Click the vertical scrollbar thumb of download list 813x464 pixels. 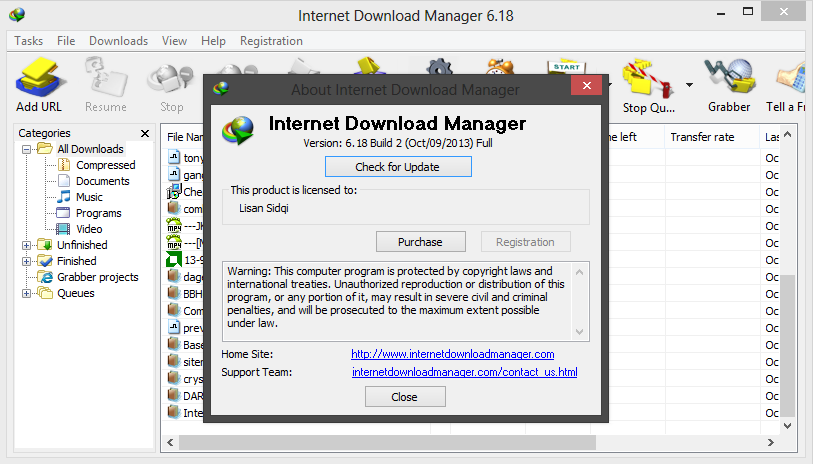click(x=788, y=346)
